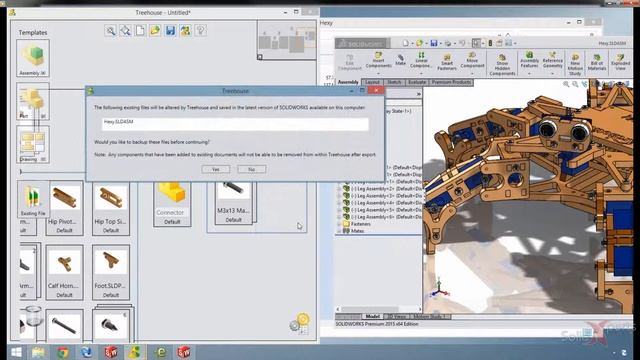Click Edit Component in SOLIDWORKS ribbon

(350, 62)
